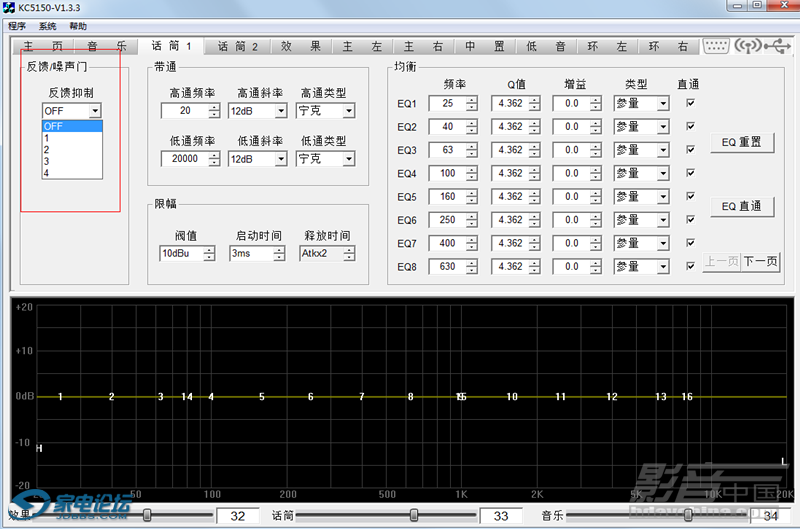Switch to the 话筒 2 tab
800x529 pixels.
pos(238,46)
